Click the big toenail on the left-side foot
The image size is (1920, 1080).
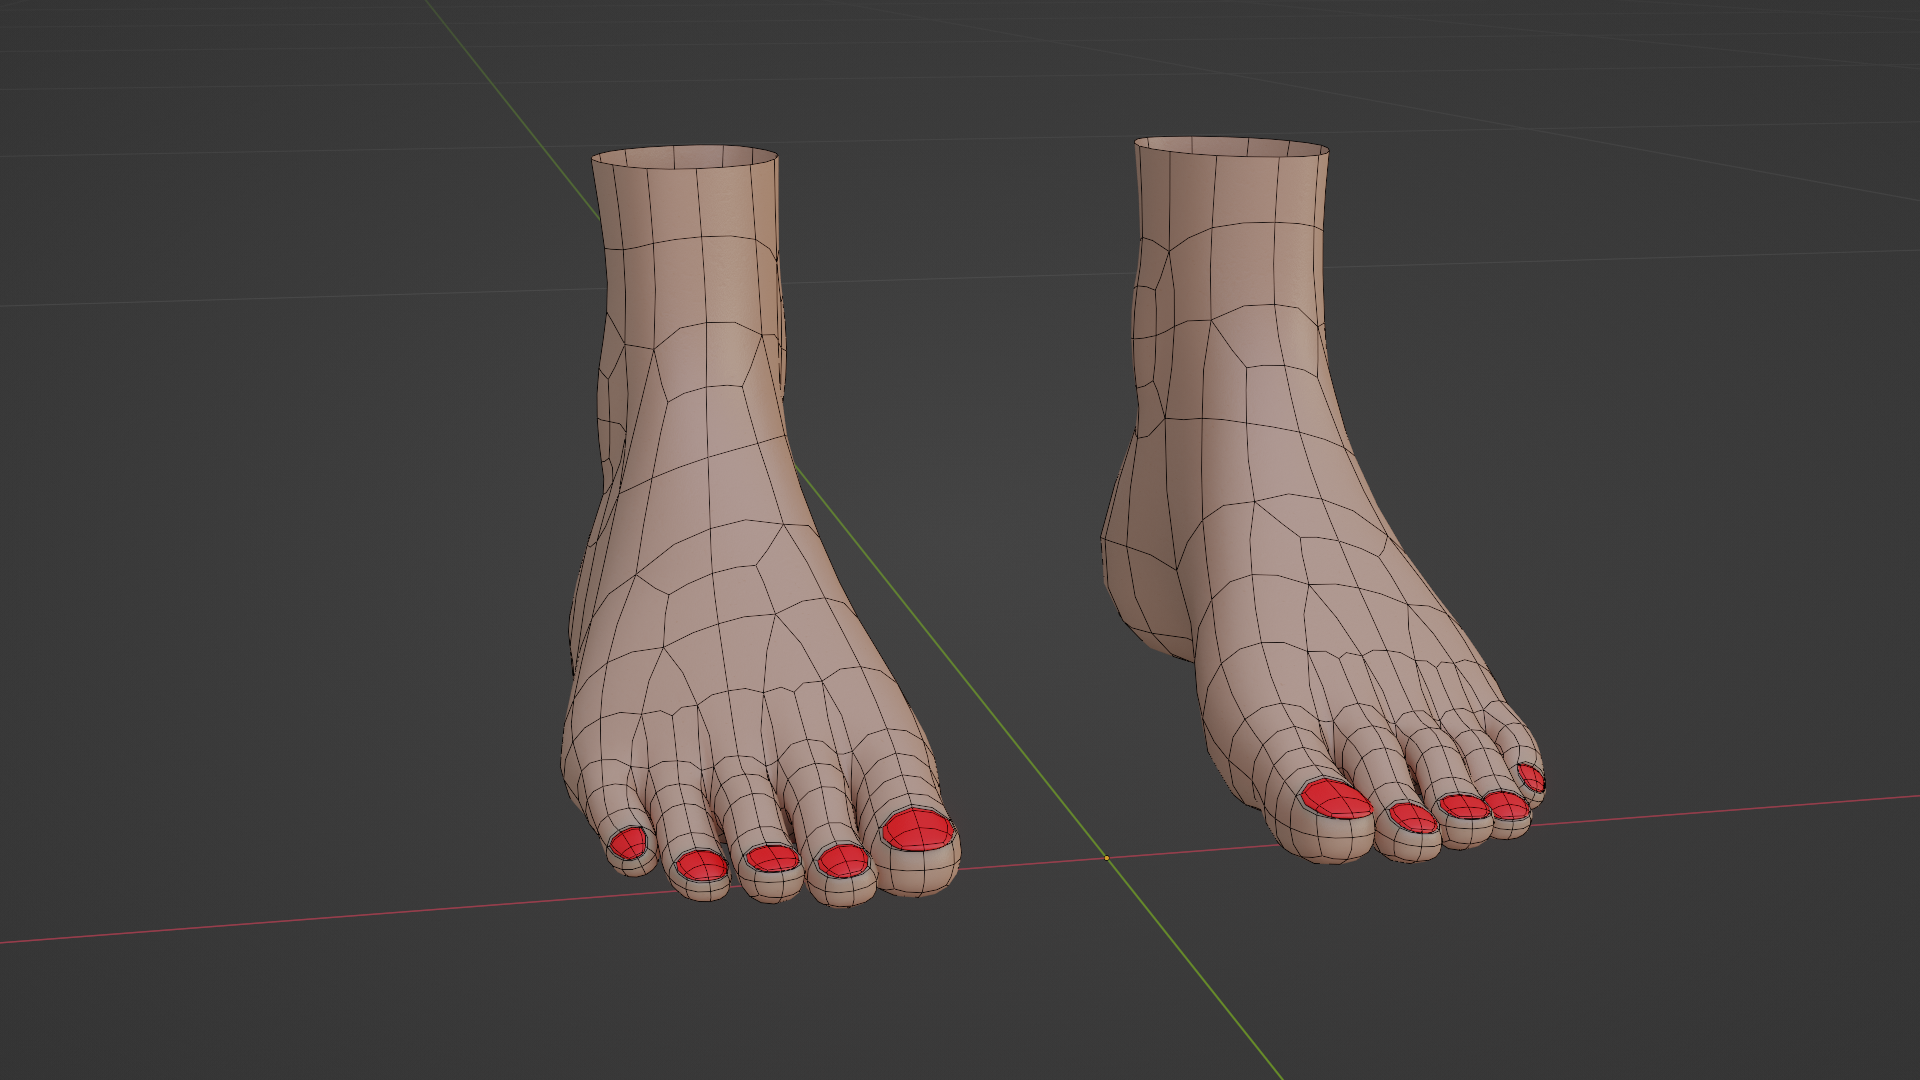tap(918, 830)
